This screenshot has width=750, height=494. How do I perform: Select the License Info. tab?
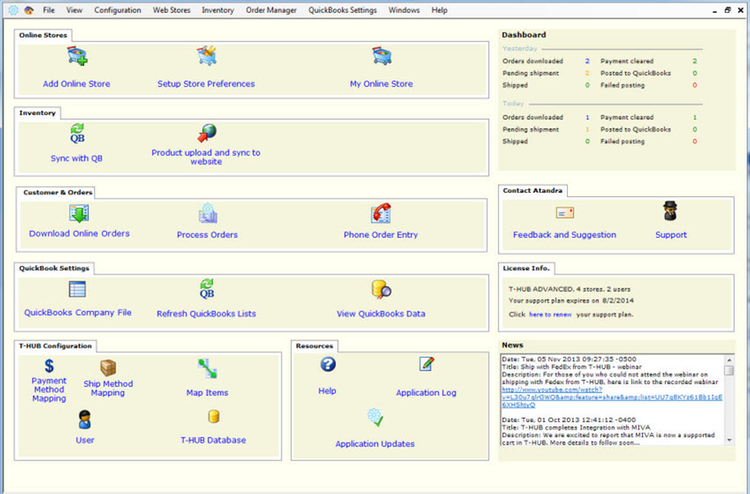click(526, 268)
